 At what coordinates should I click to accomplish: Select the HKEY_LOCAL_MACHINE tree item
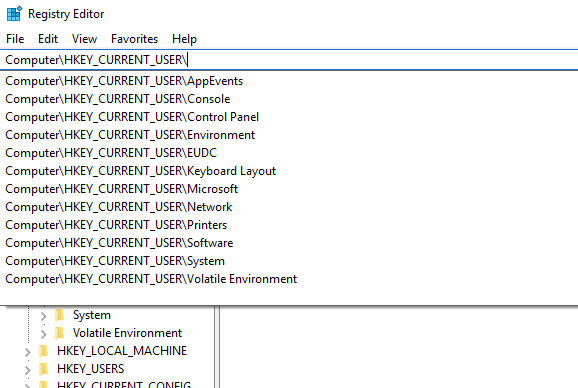(122, 351)
